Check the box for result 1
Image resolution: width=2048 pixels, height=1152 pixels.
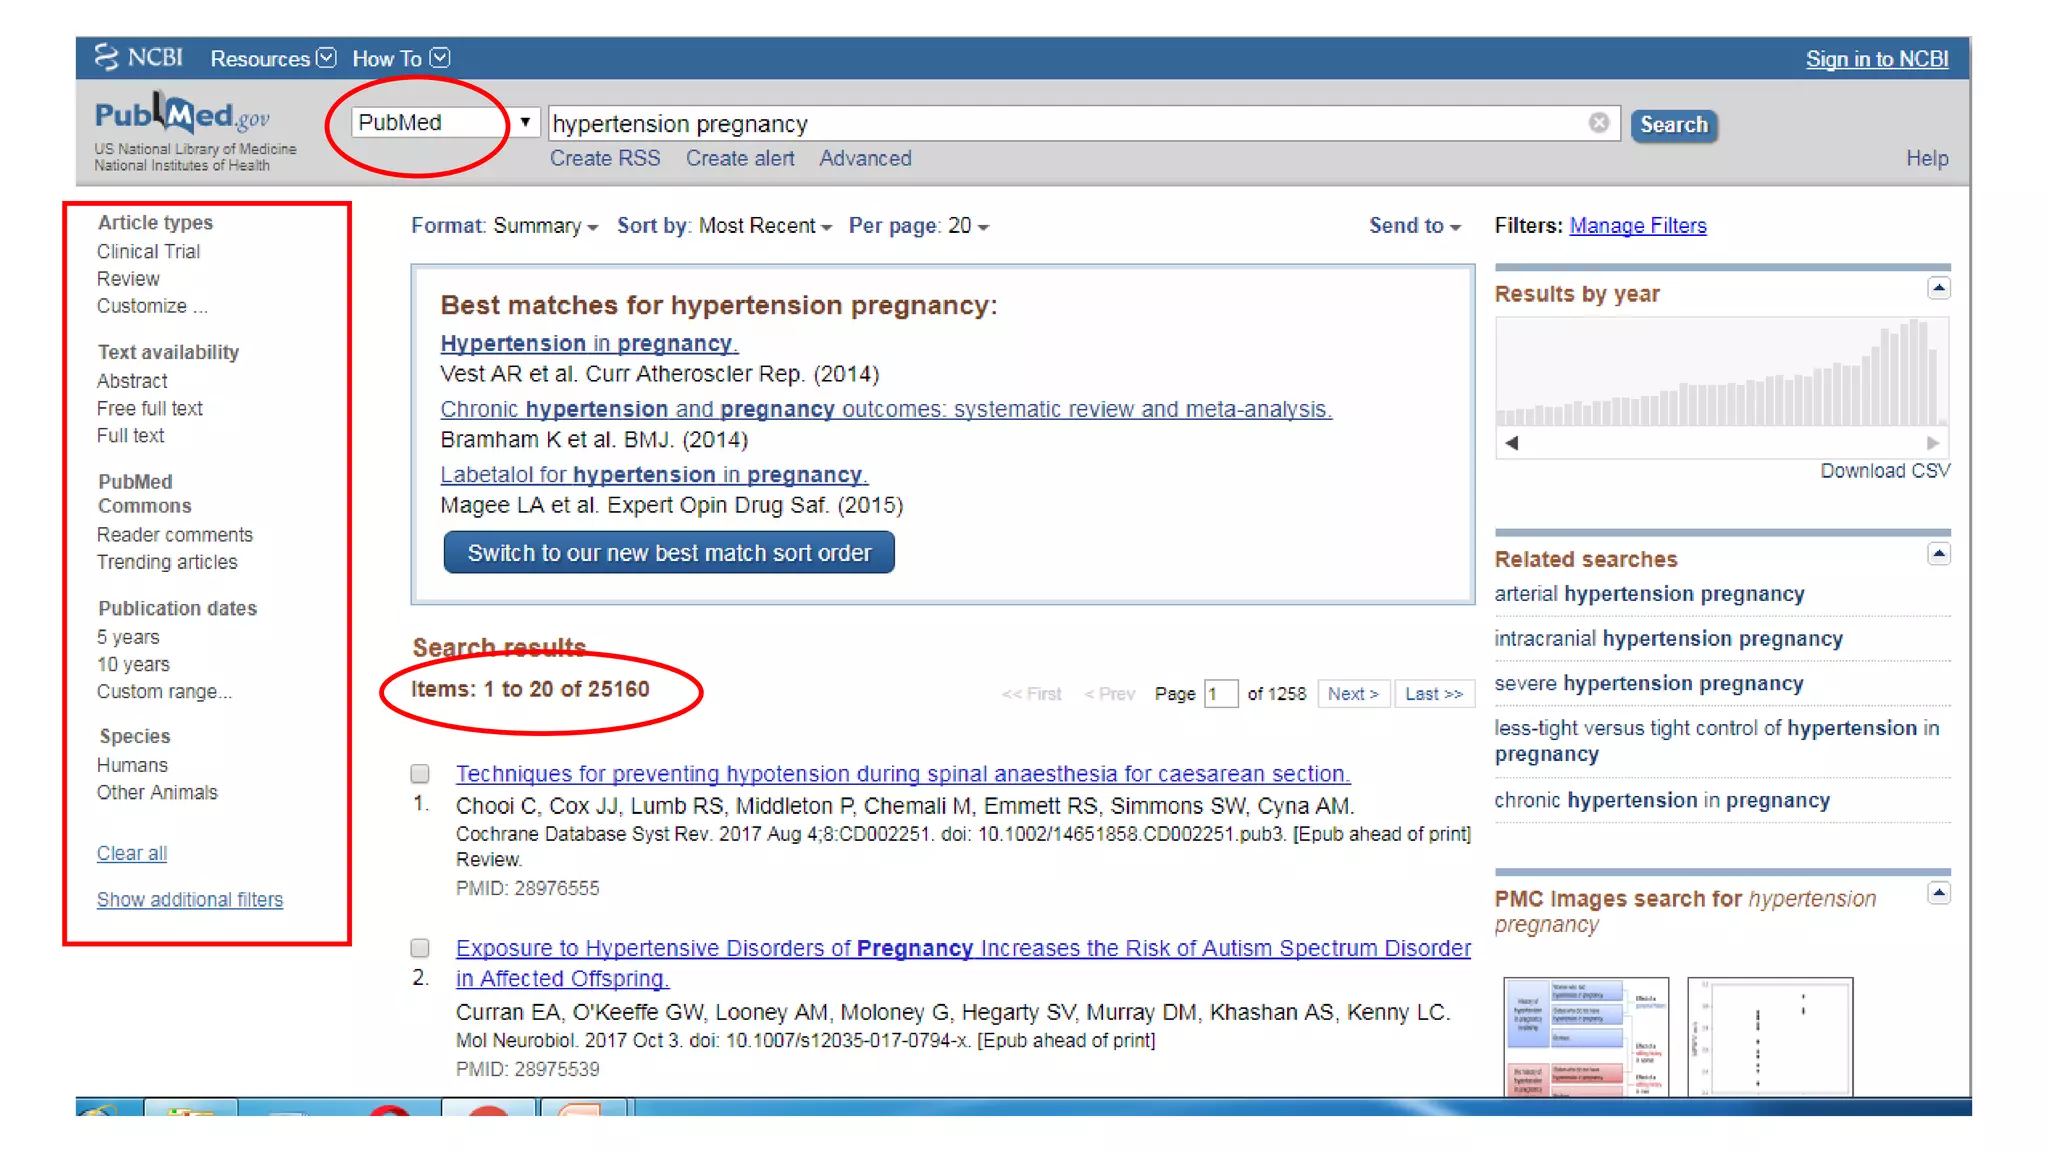(x=420, y=773)
